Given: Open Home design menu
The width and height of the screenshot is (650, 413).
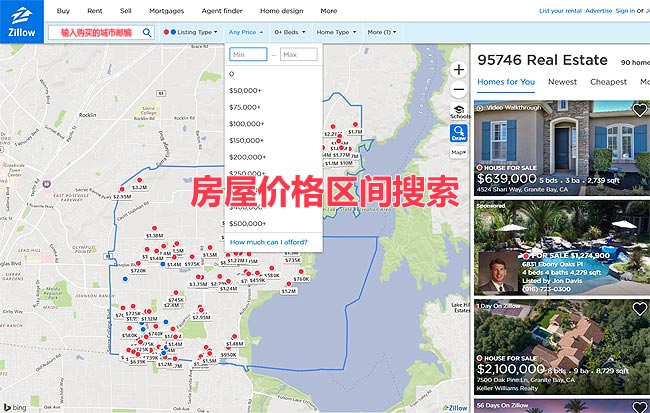Looking at the screenshot, I should [x=281, y=11].
